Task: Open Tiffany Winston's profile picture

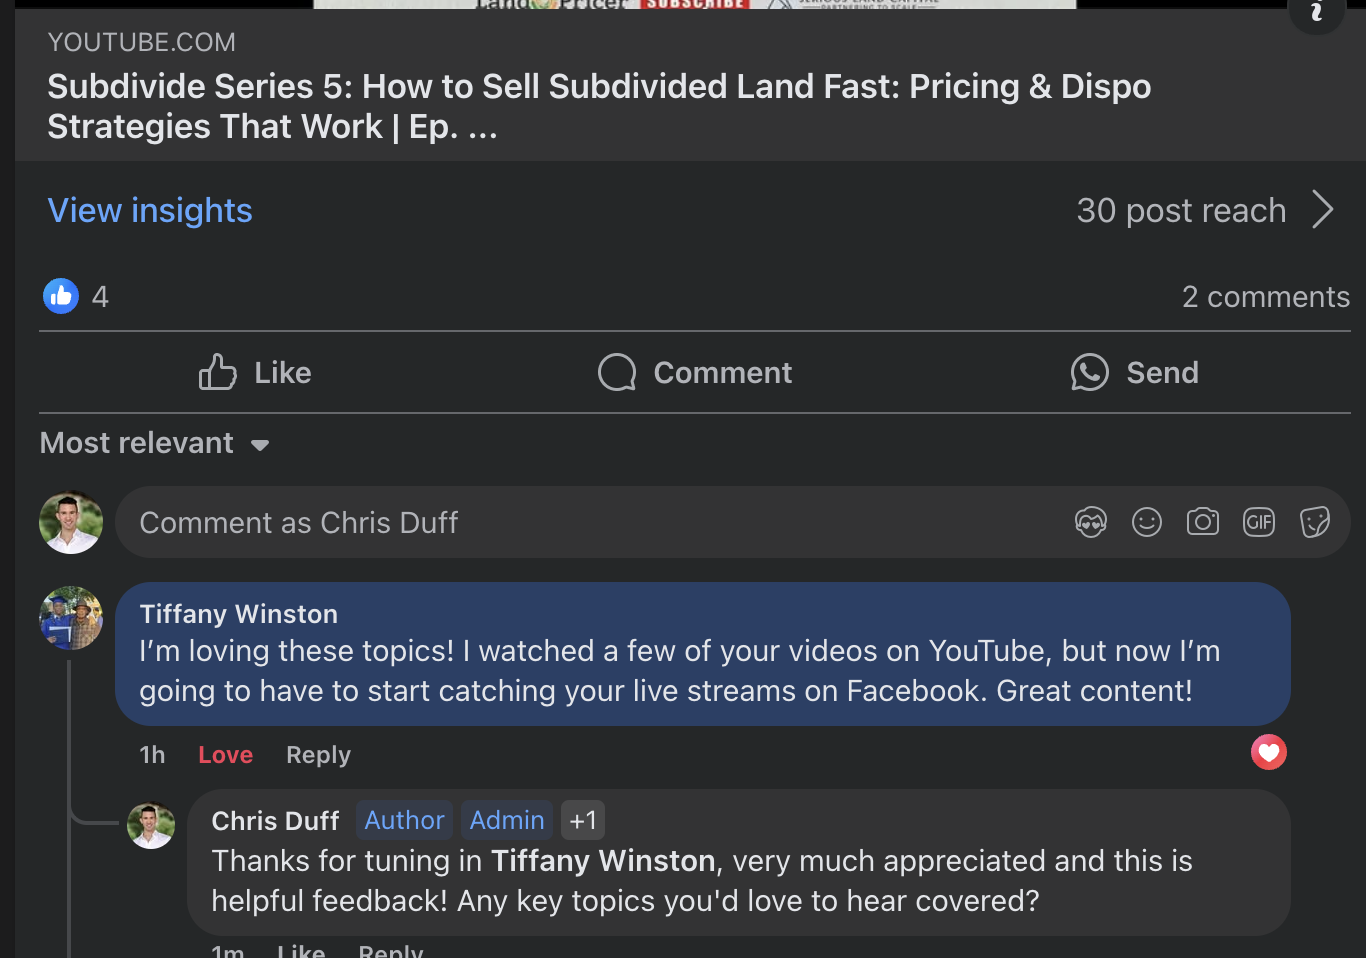Action: click(x=71, y=618)
